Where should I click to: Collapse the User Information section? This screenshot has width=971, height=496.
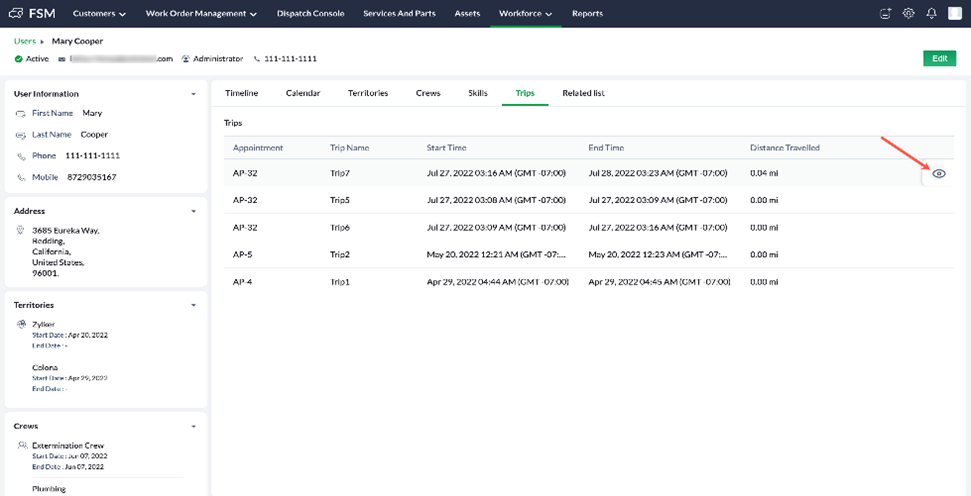(x=193, y=94)
